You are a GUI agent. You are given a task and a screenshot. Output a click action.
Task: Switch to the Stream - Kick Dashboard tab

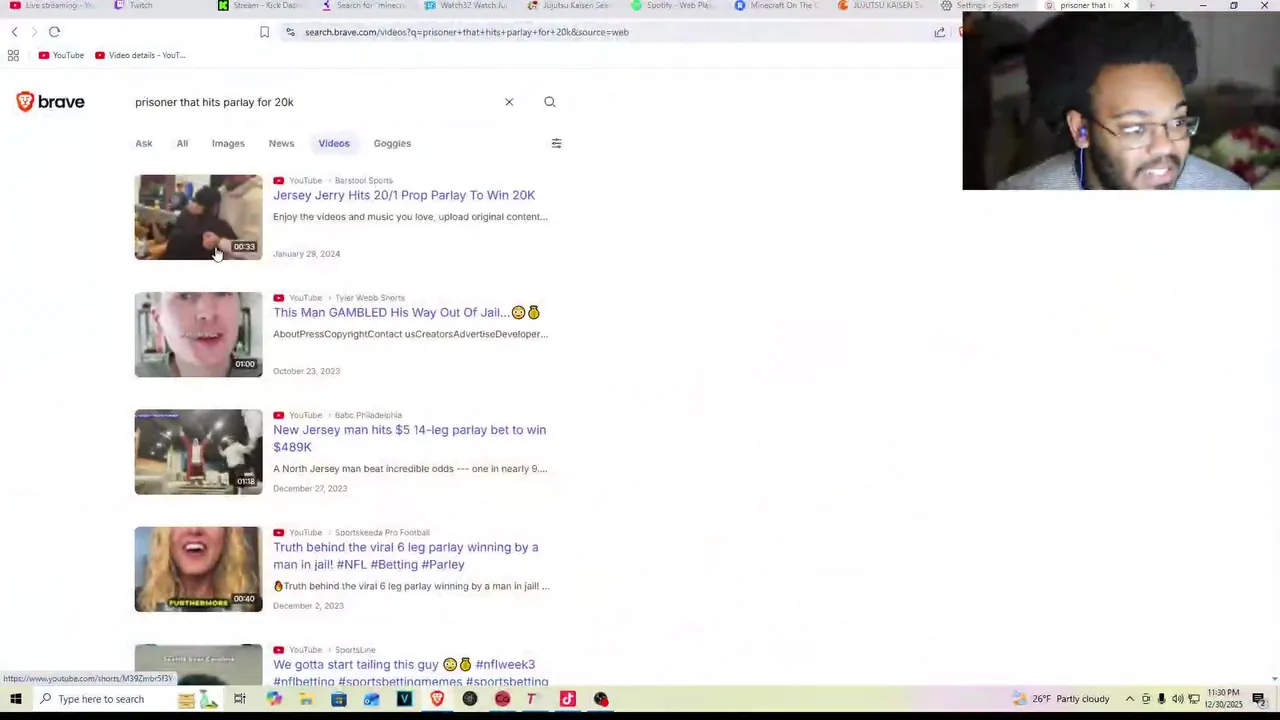click(x=259, y=6)
